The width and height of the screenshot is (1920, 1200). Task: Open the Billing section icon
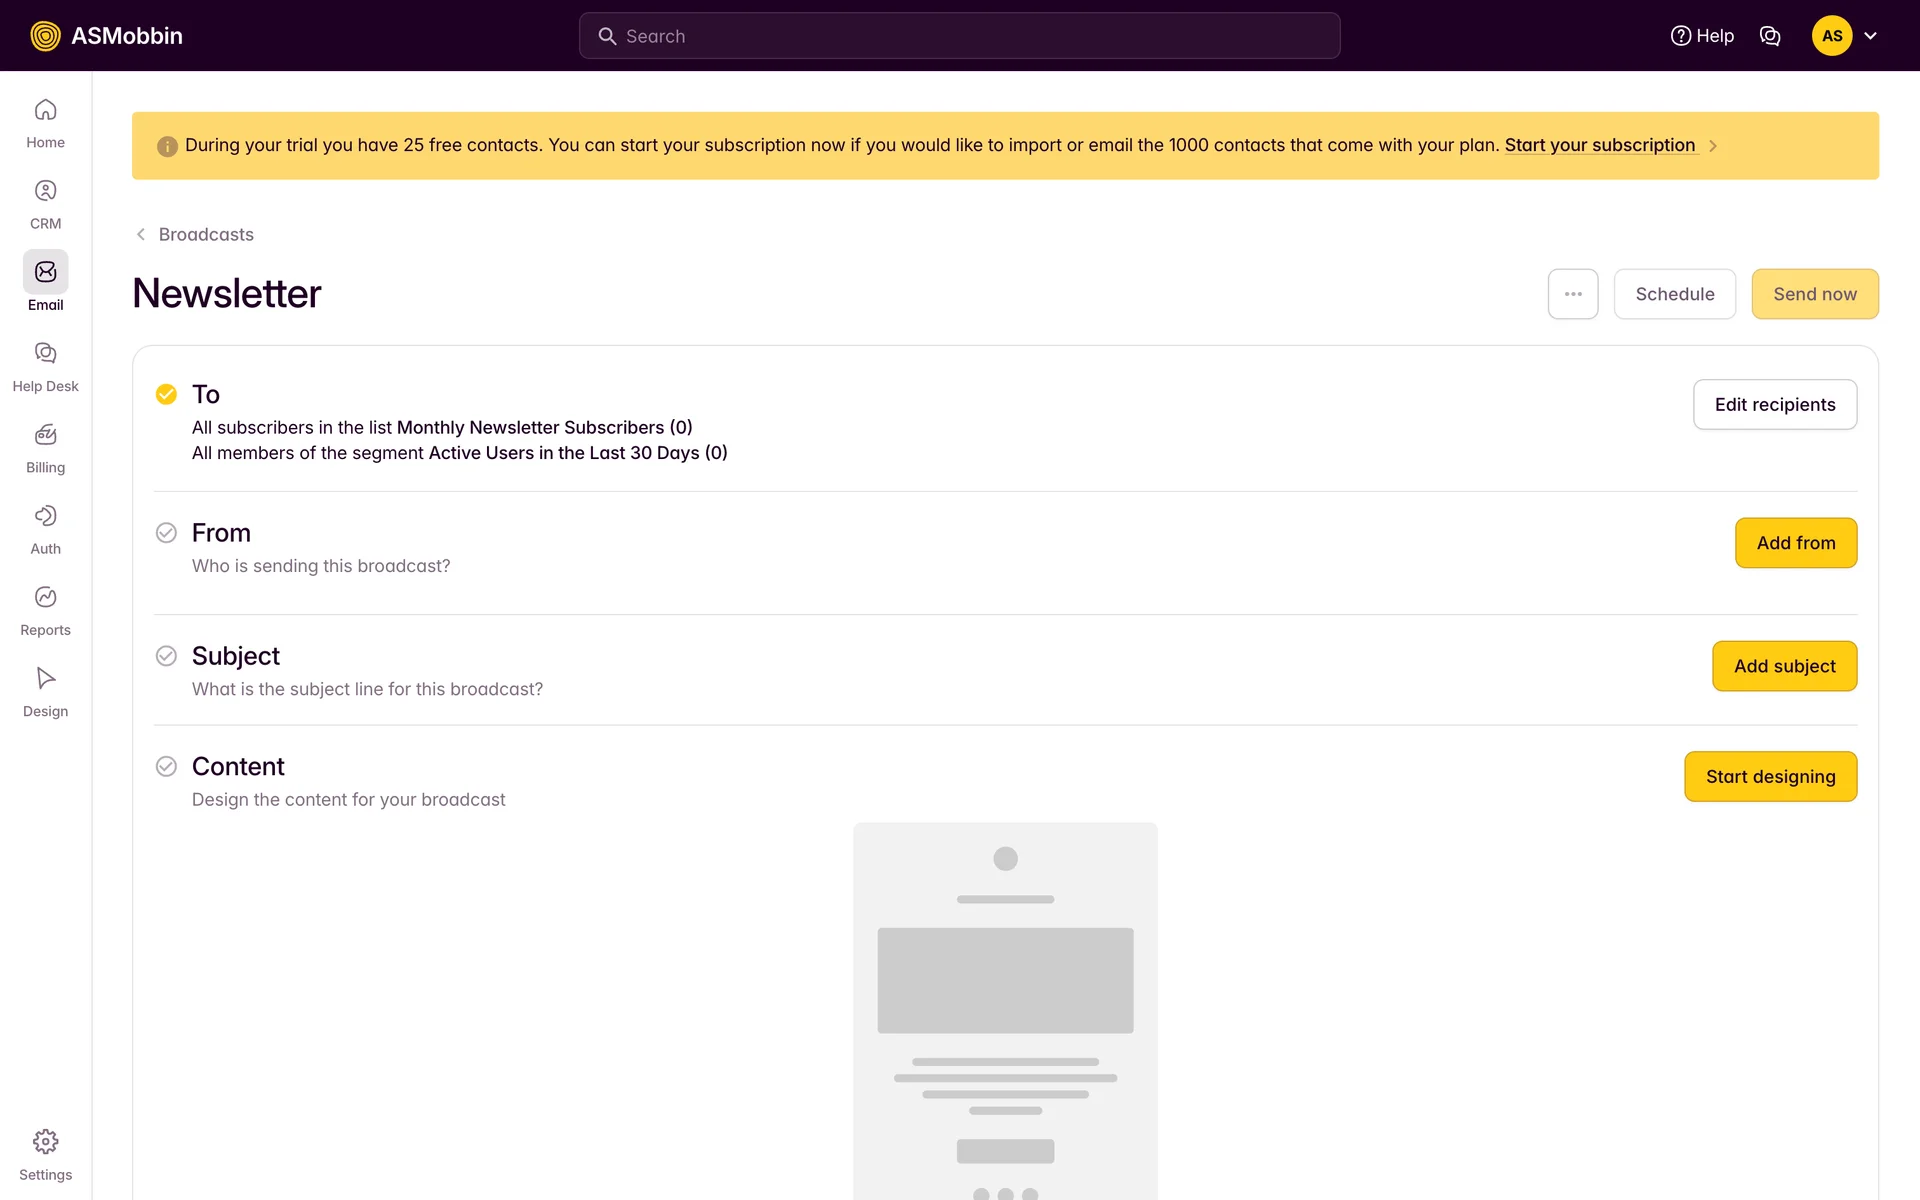[x=45, y=435]
